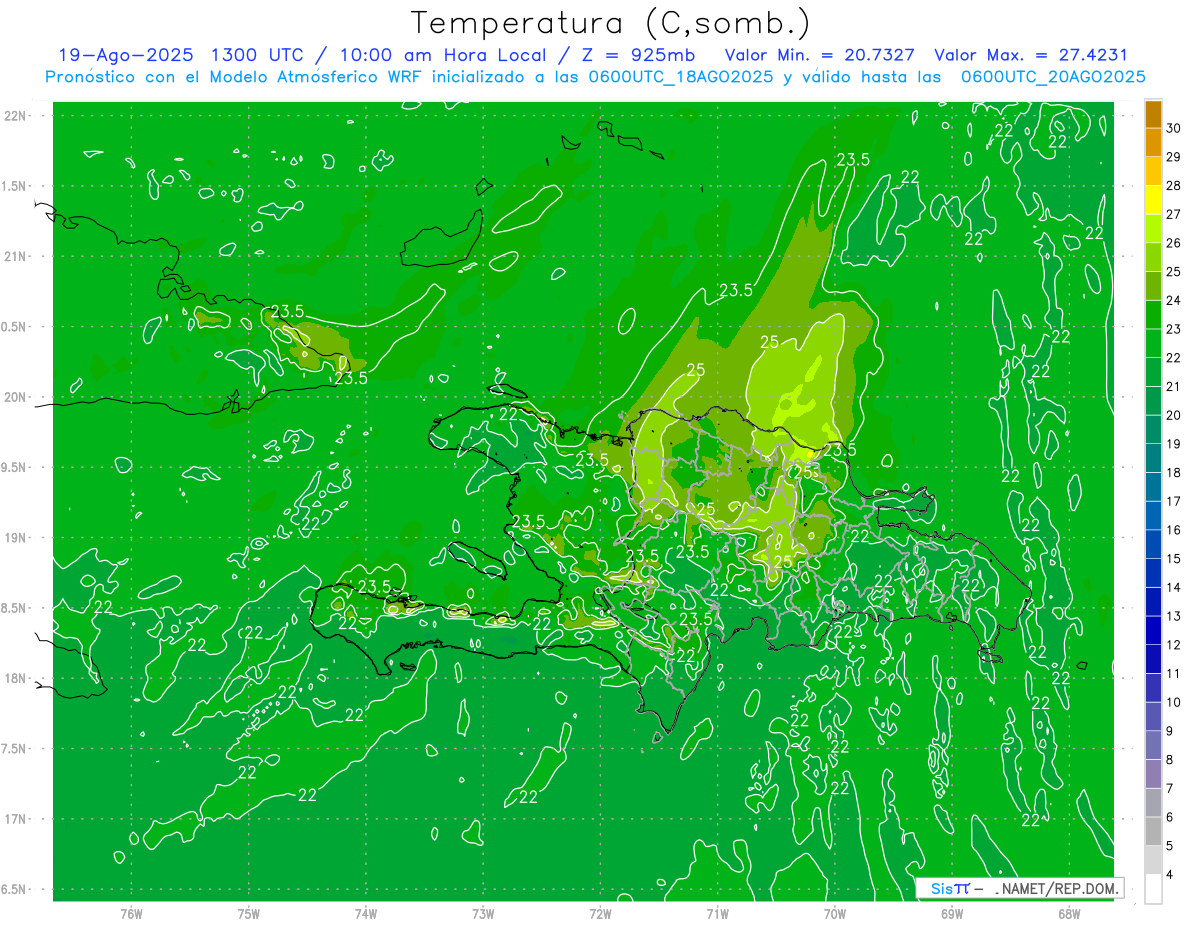The image size is (1200, 927).
Task: Click the teal swatch between 18 and 19
Action: coord(1153,459)
